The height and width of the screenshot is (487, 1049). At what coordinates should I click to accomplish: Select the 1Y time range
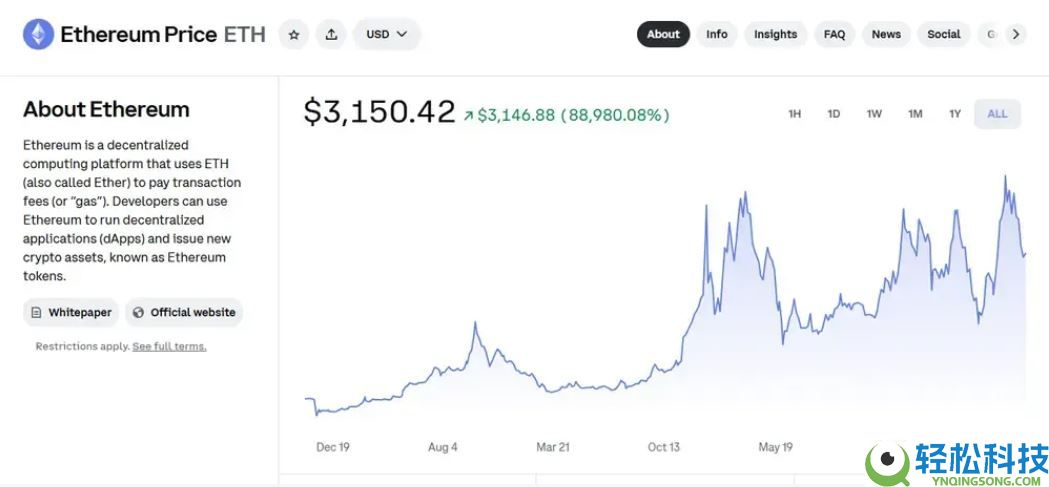(x=955, y=114)
